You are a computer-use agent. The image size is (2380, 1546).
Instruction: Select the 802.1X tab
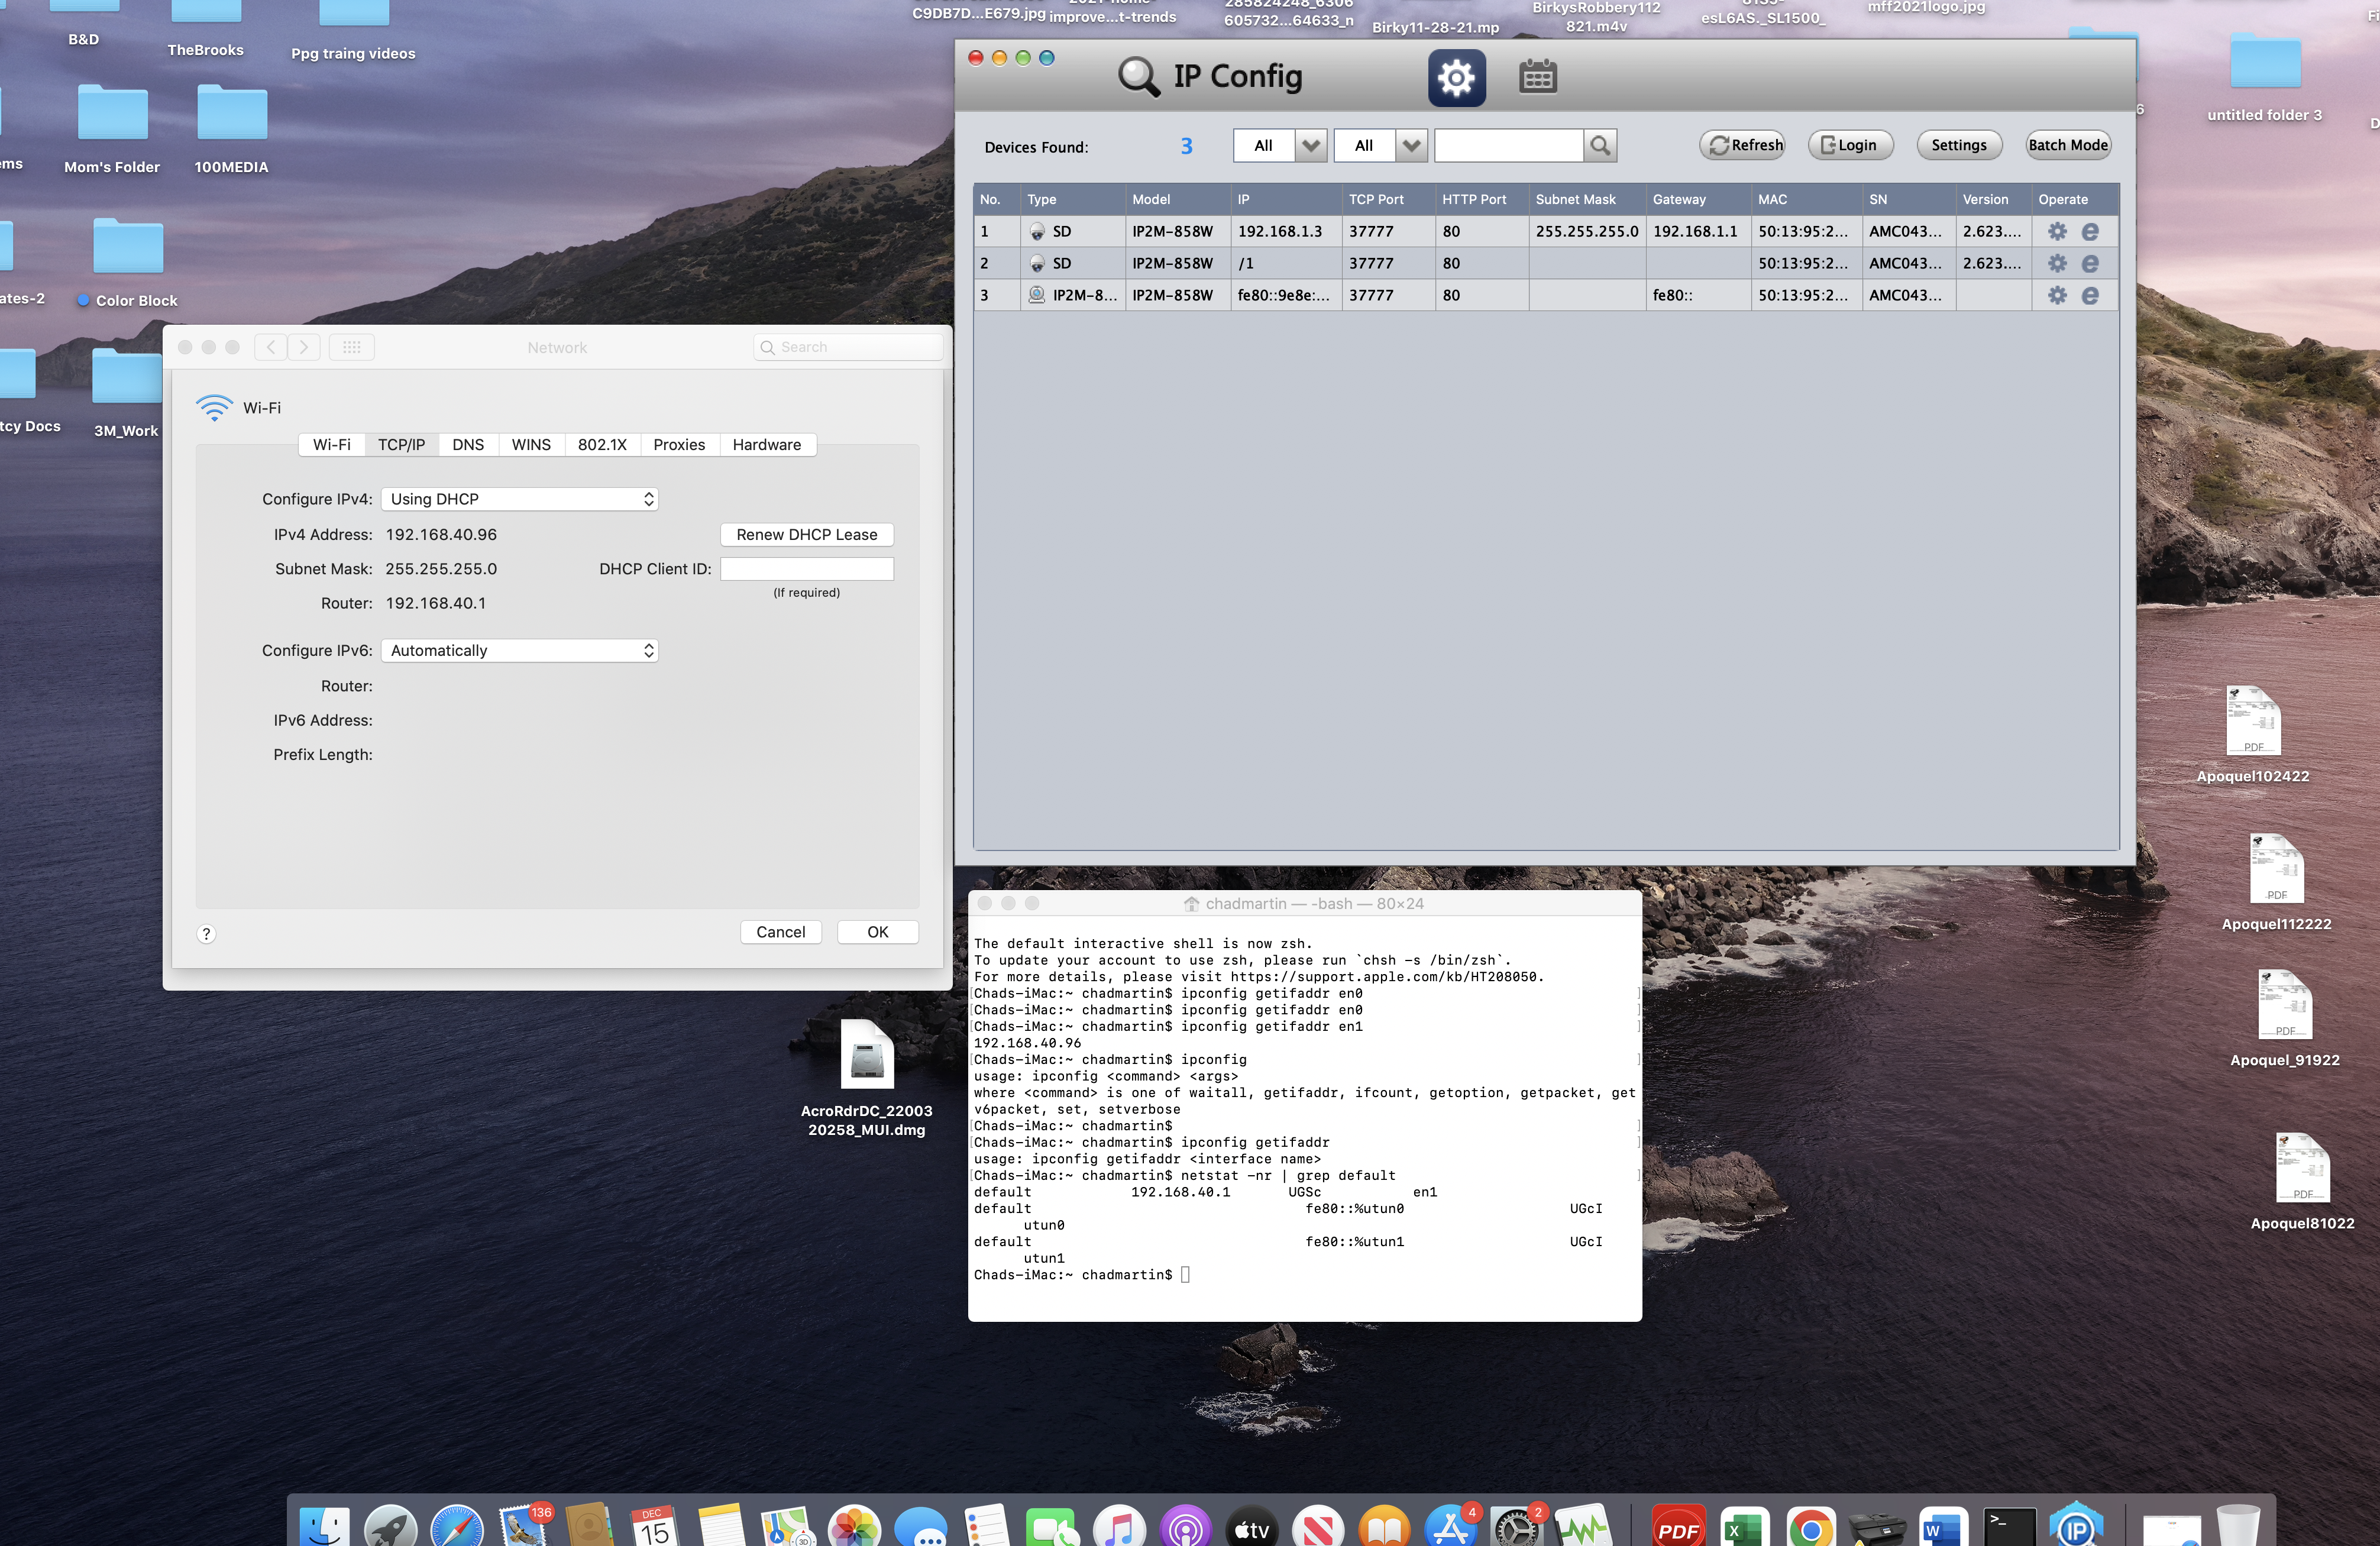click(602, 445)
